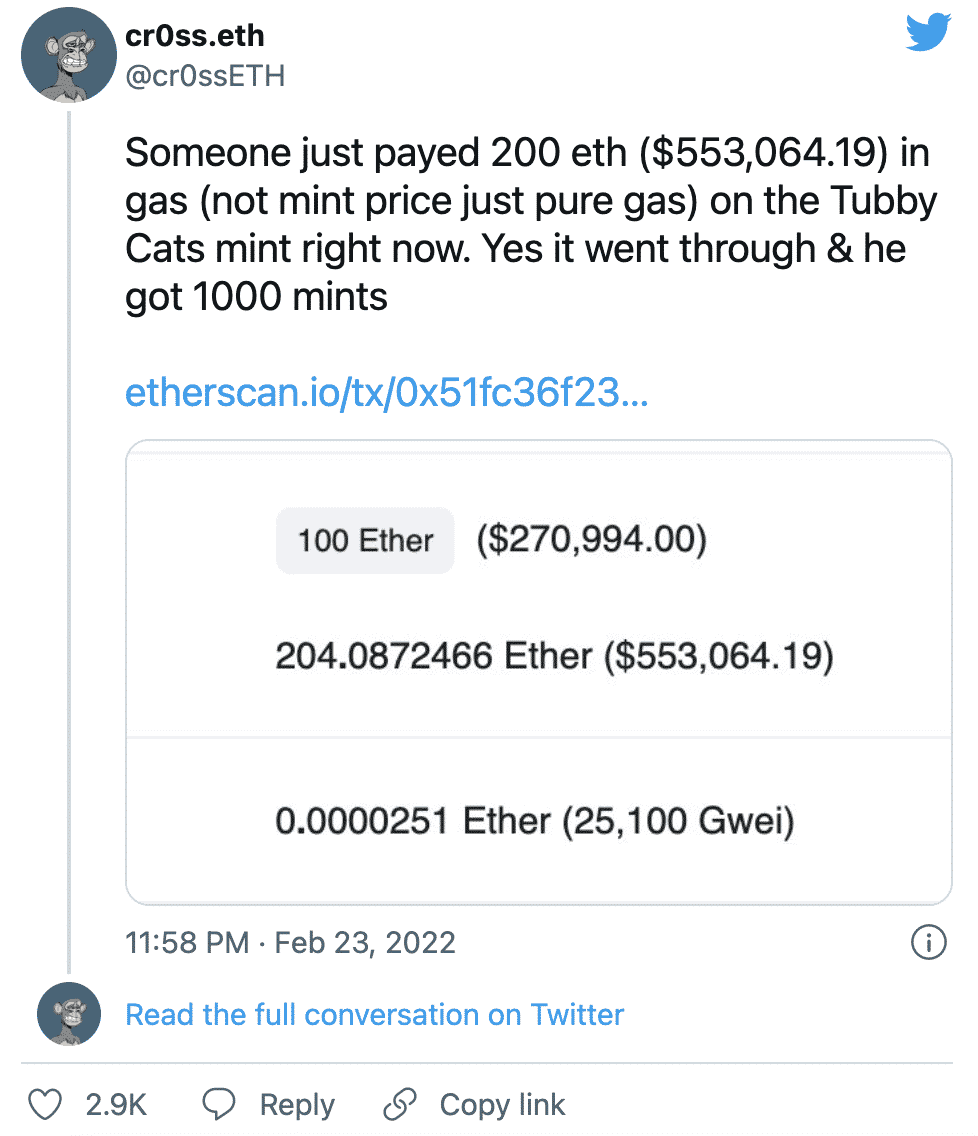Open the info circle icon
This screenshot has height=1136, width=978.
pos(928,942)
